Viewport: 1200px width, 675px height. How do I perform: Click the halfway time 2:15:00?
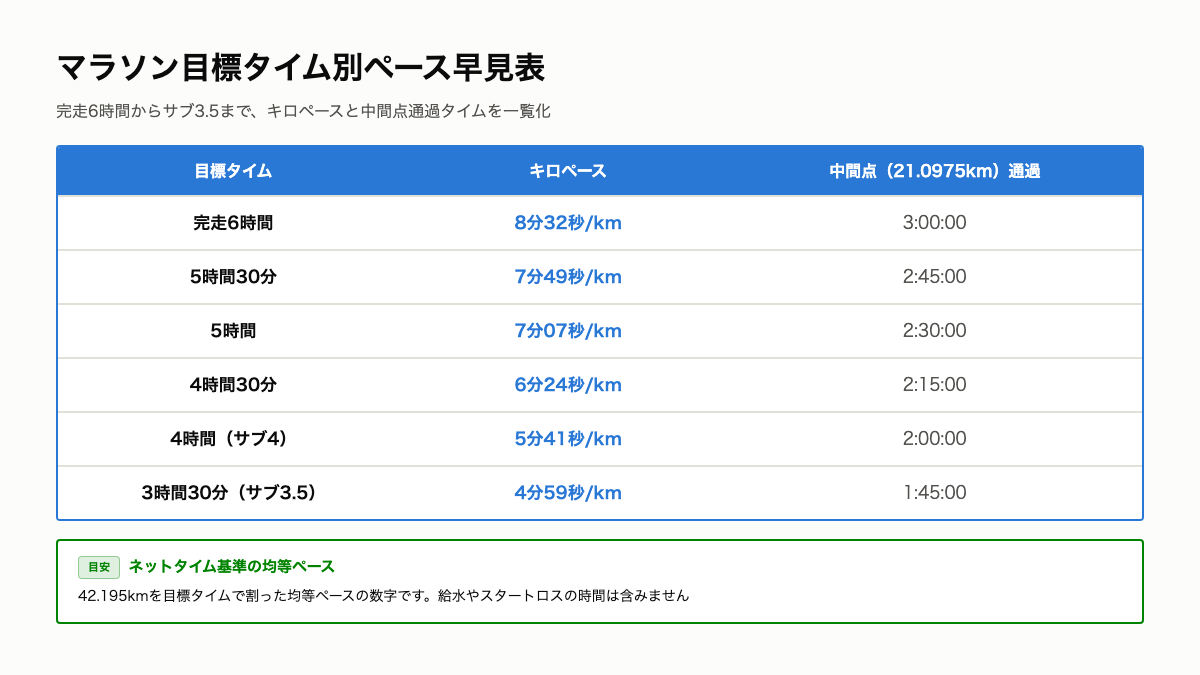click(x=935, y=385)
